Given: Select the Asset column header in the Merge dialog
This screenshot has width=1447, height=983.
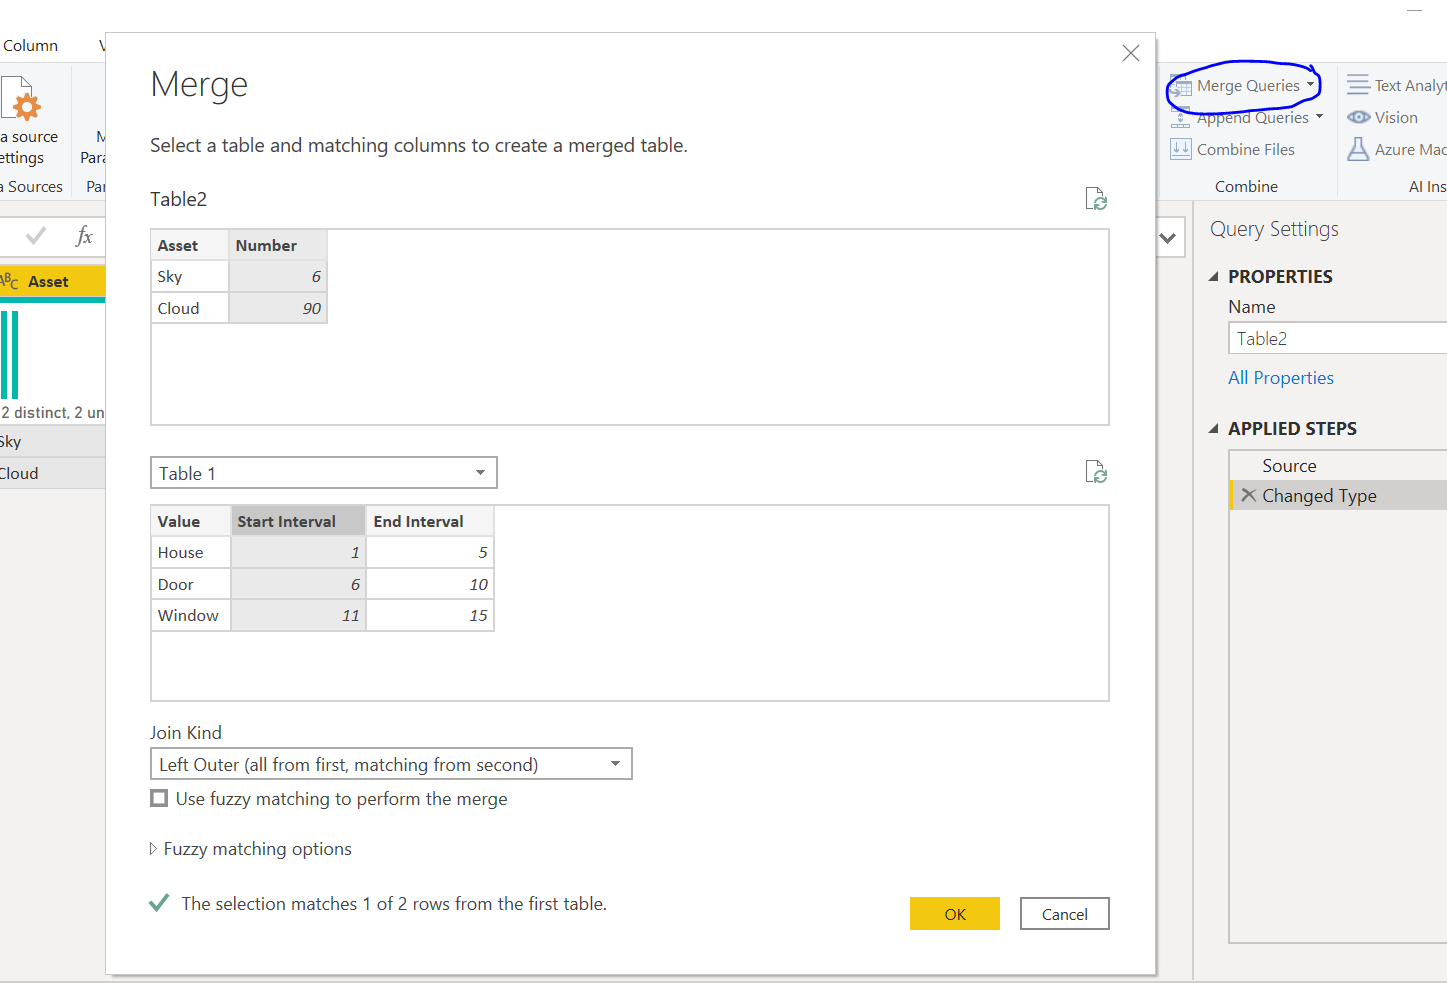Looking at the screenshot, I should (190, 246).
